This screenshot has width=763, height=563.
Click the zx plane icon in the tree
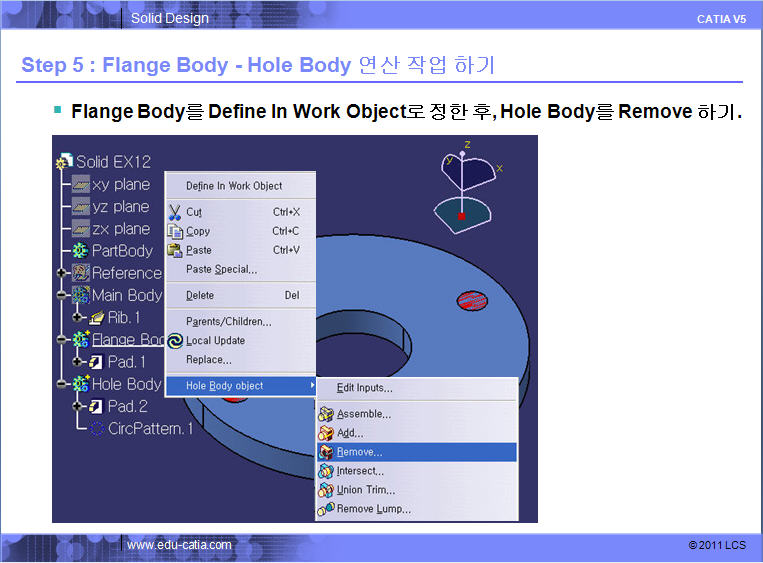point(81,229)
